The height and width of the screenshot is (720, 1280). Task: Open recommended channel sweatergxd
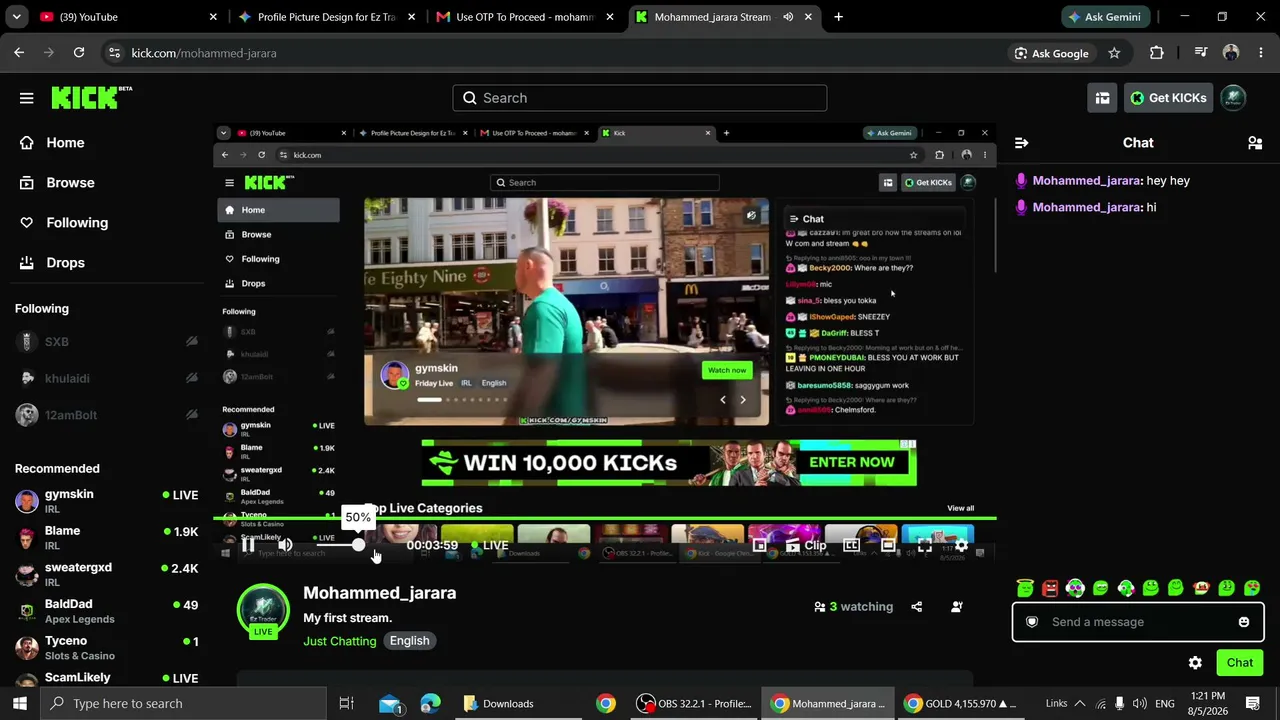pyautogui.click(x=107, y=574)
